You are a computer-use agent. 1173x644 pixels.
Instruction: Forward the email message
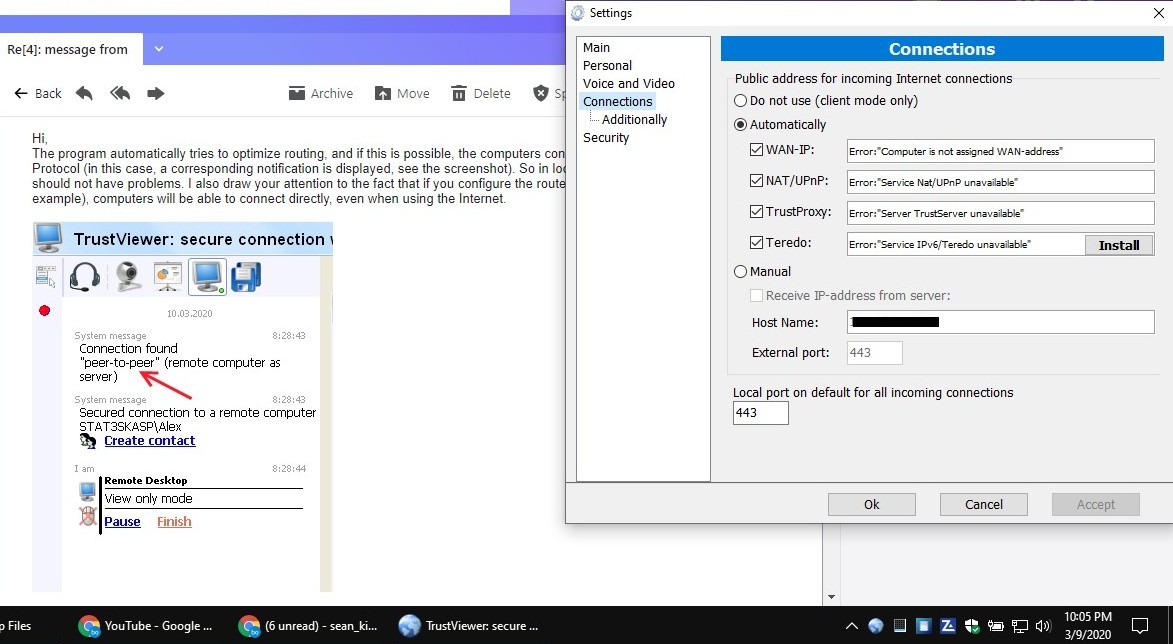[156, 93]
